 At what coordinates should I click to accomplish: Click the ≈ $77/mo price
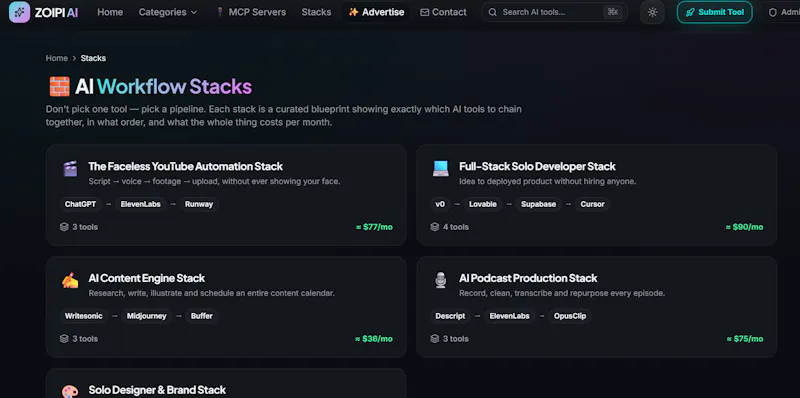tap(374, 227)
